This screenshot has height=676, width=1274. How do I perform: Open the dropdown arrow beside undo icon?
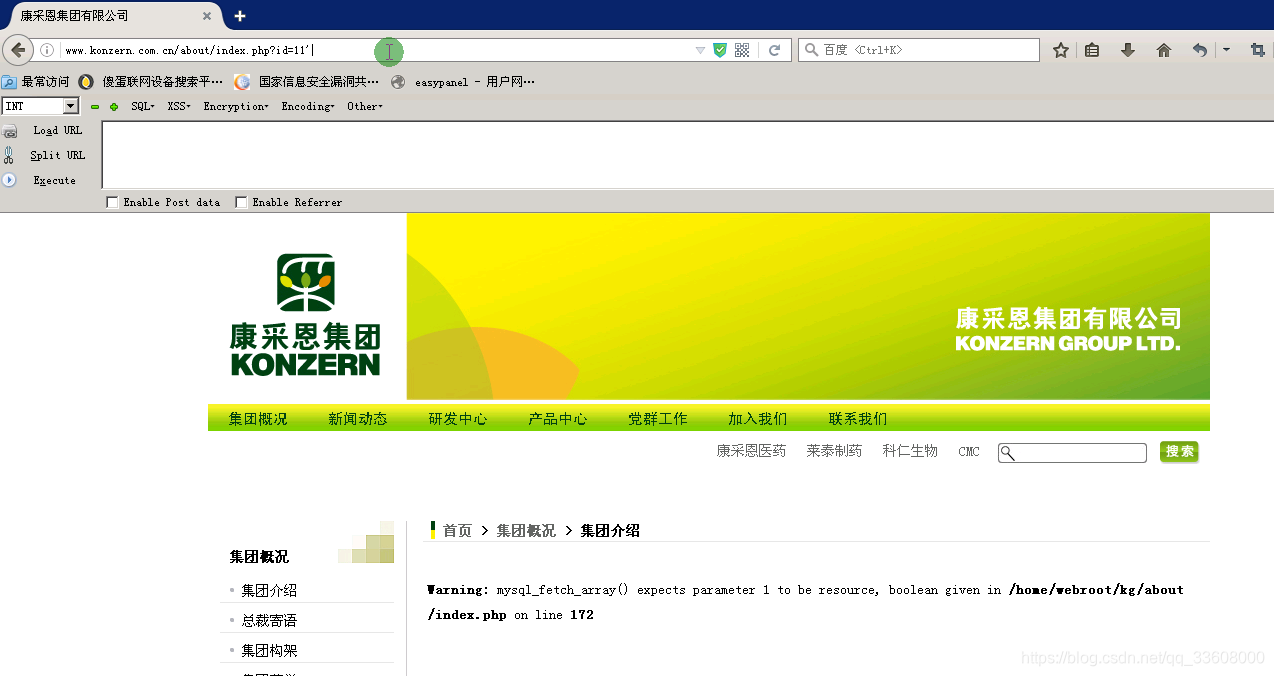[1227, 50]
